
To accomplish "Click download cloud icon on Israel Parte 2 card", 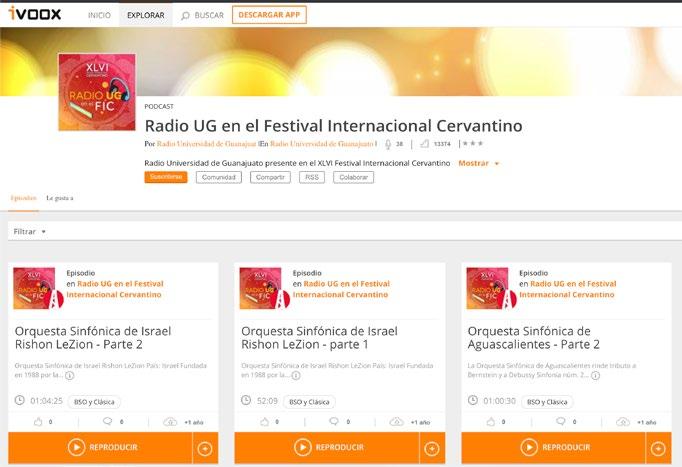I will click(170, 422).
